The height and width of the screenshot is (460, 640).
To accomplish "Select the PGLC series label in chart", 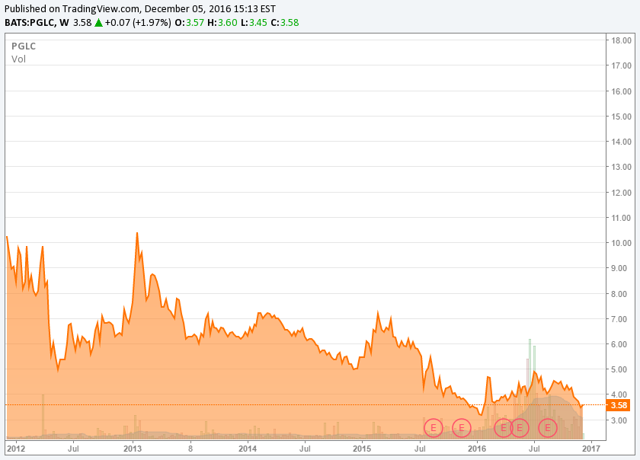I will [24, 46].
